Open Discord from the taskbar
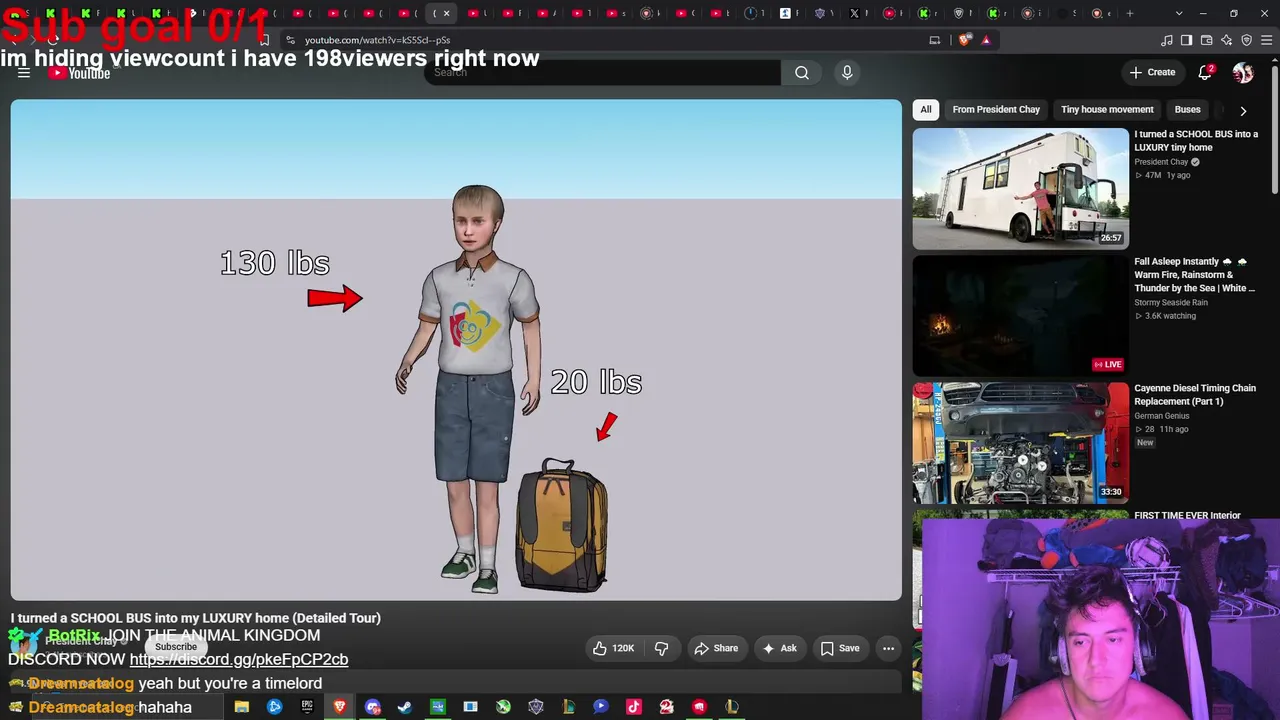1280x720 pixels. [373, 707]
